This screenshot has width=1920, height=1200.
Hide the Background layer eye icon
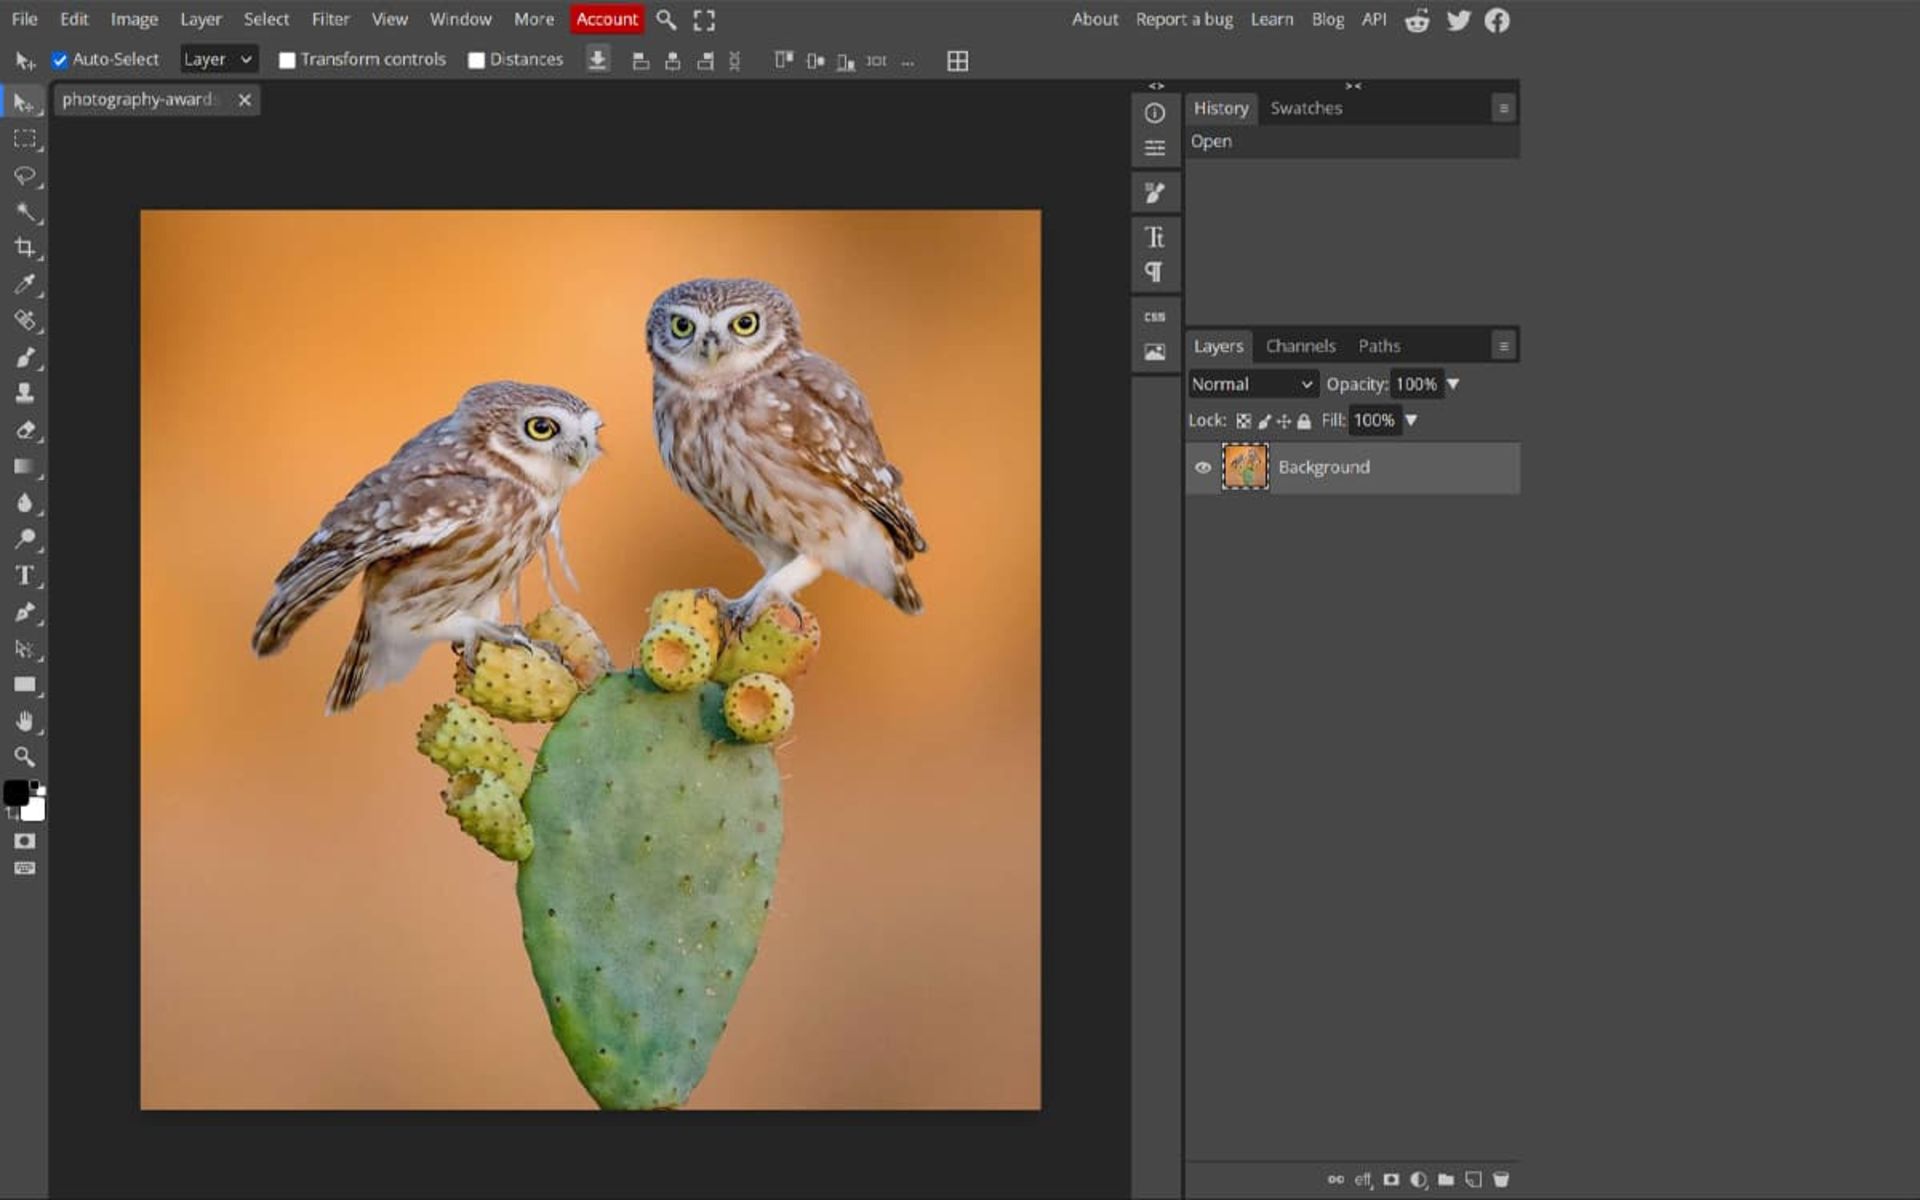[1203, 467]
